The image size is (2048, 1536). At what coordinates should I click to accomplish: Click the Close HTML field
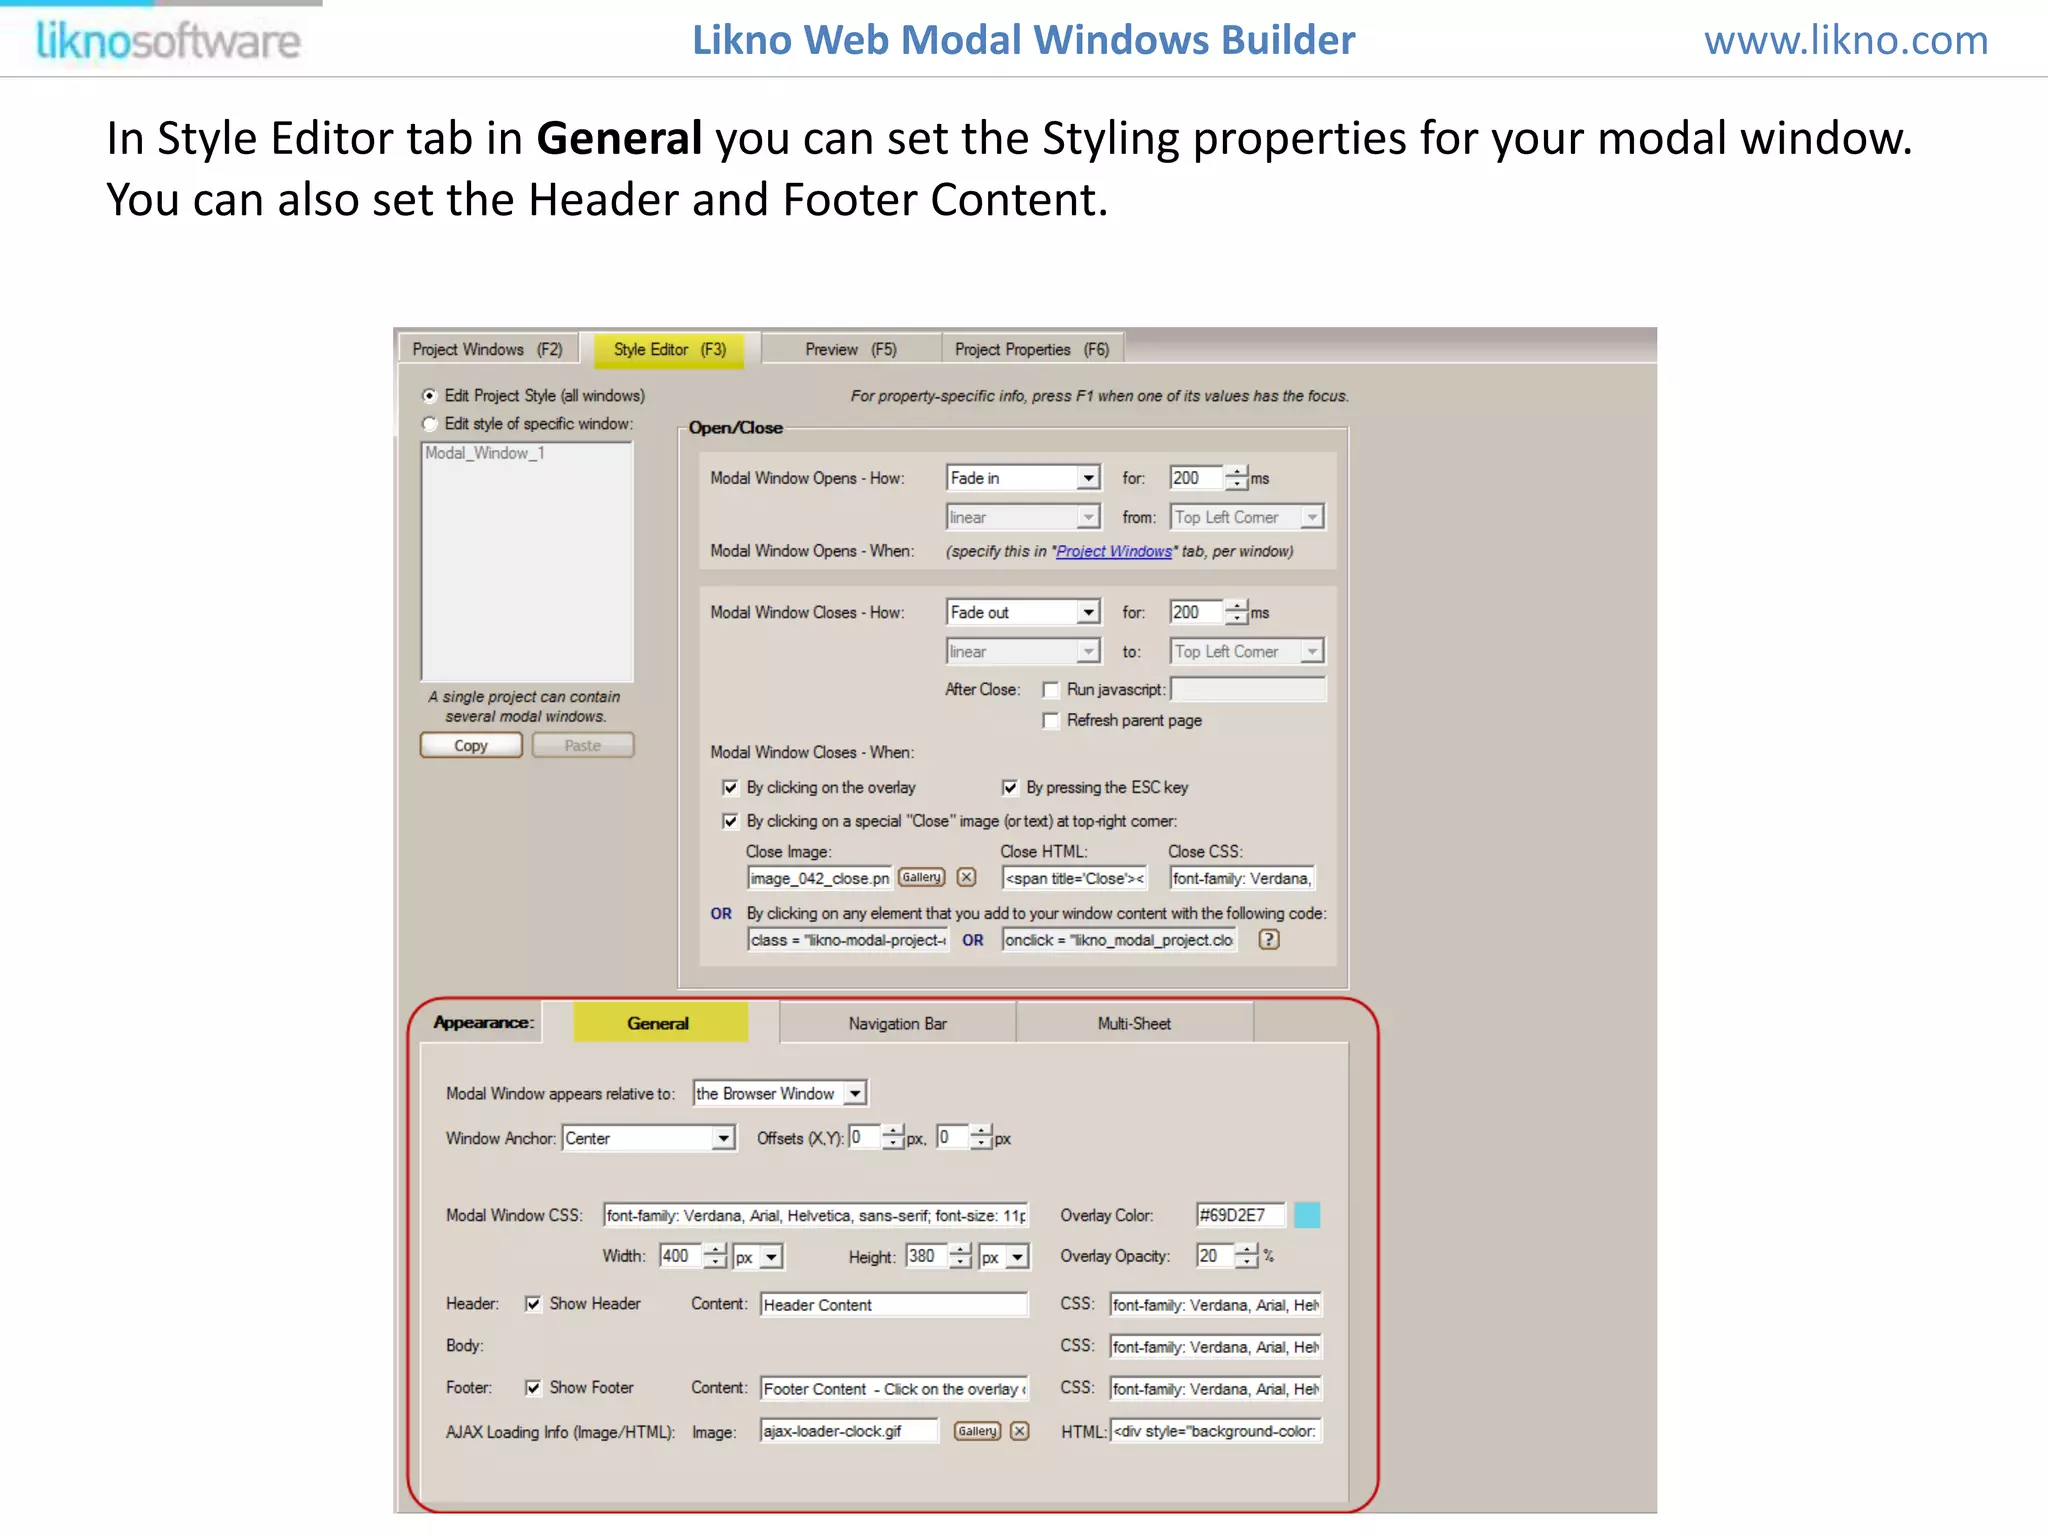1074,878
